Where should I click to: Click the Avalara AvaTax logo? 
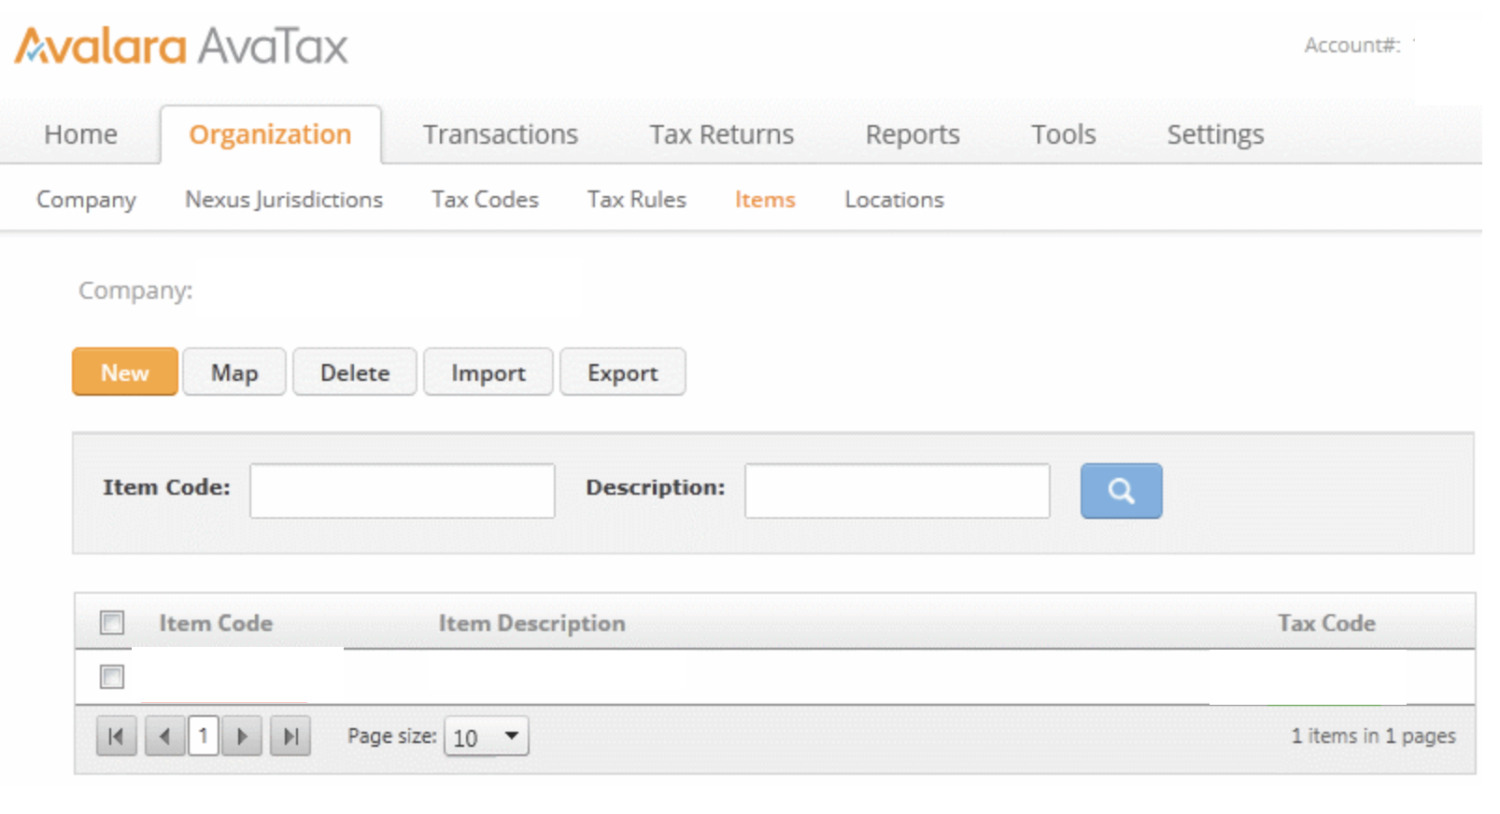pos(180,44)
